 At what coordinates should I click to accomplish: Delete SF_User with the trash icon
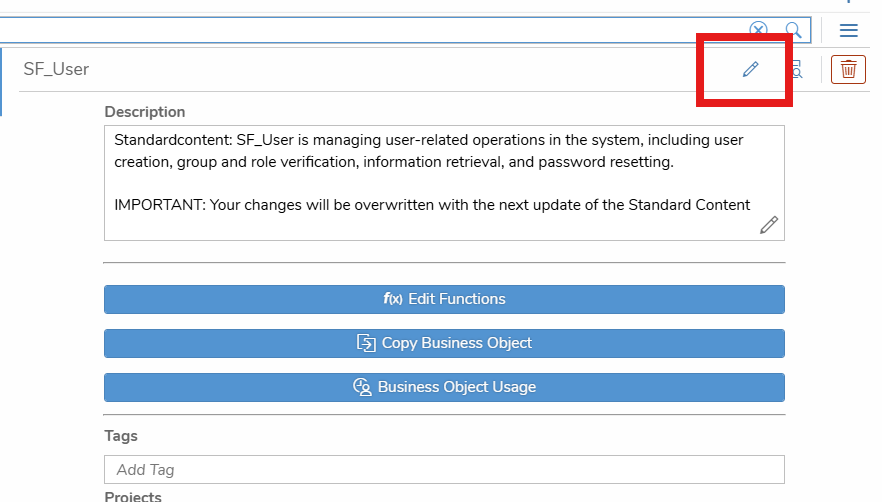click(x=848, y=69)
